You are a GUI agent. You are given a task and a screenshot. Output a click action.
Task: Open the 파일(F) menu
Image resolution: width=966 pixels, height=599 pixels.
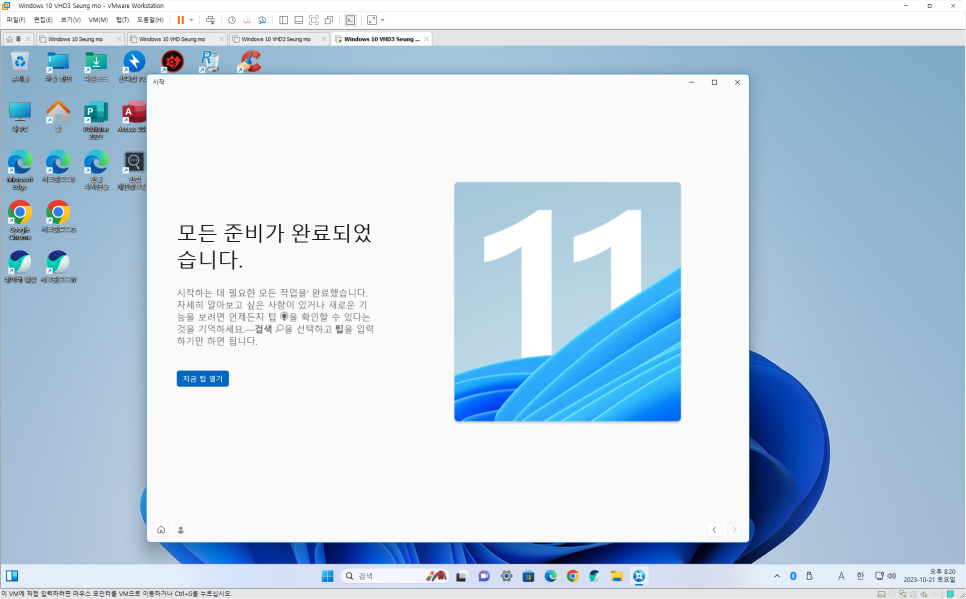pyautogui.click(x=16, y=20)
